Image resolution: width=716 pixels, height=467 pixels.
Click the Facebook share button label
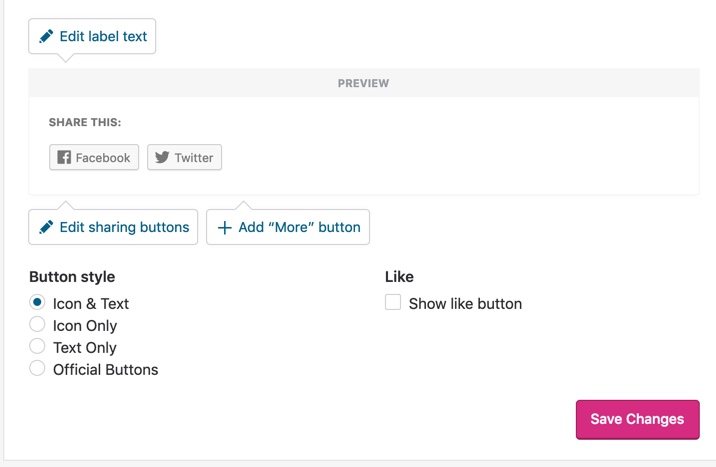tap(103, 158)
